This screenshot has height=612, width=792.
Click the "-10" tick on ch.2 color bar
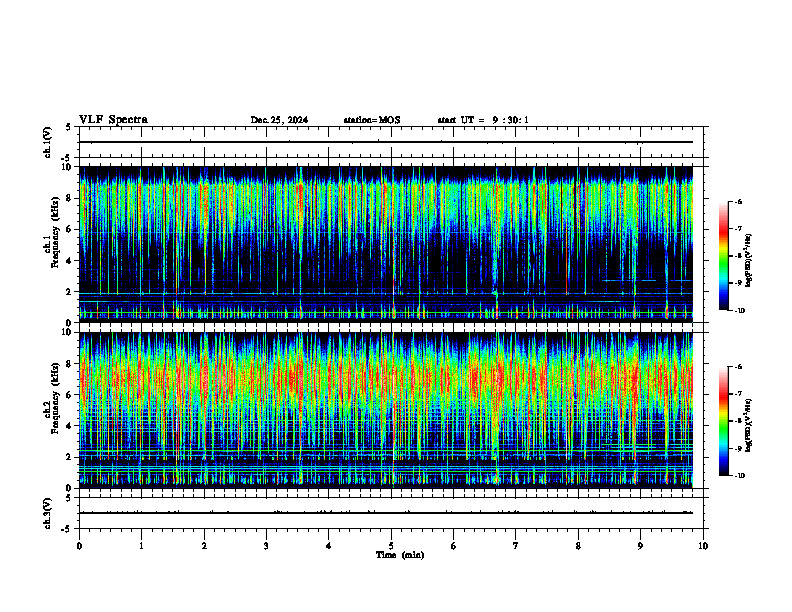point(740,476)
